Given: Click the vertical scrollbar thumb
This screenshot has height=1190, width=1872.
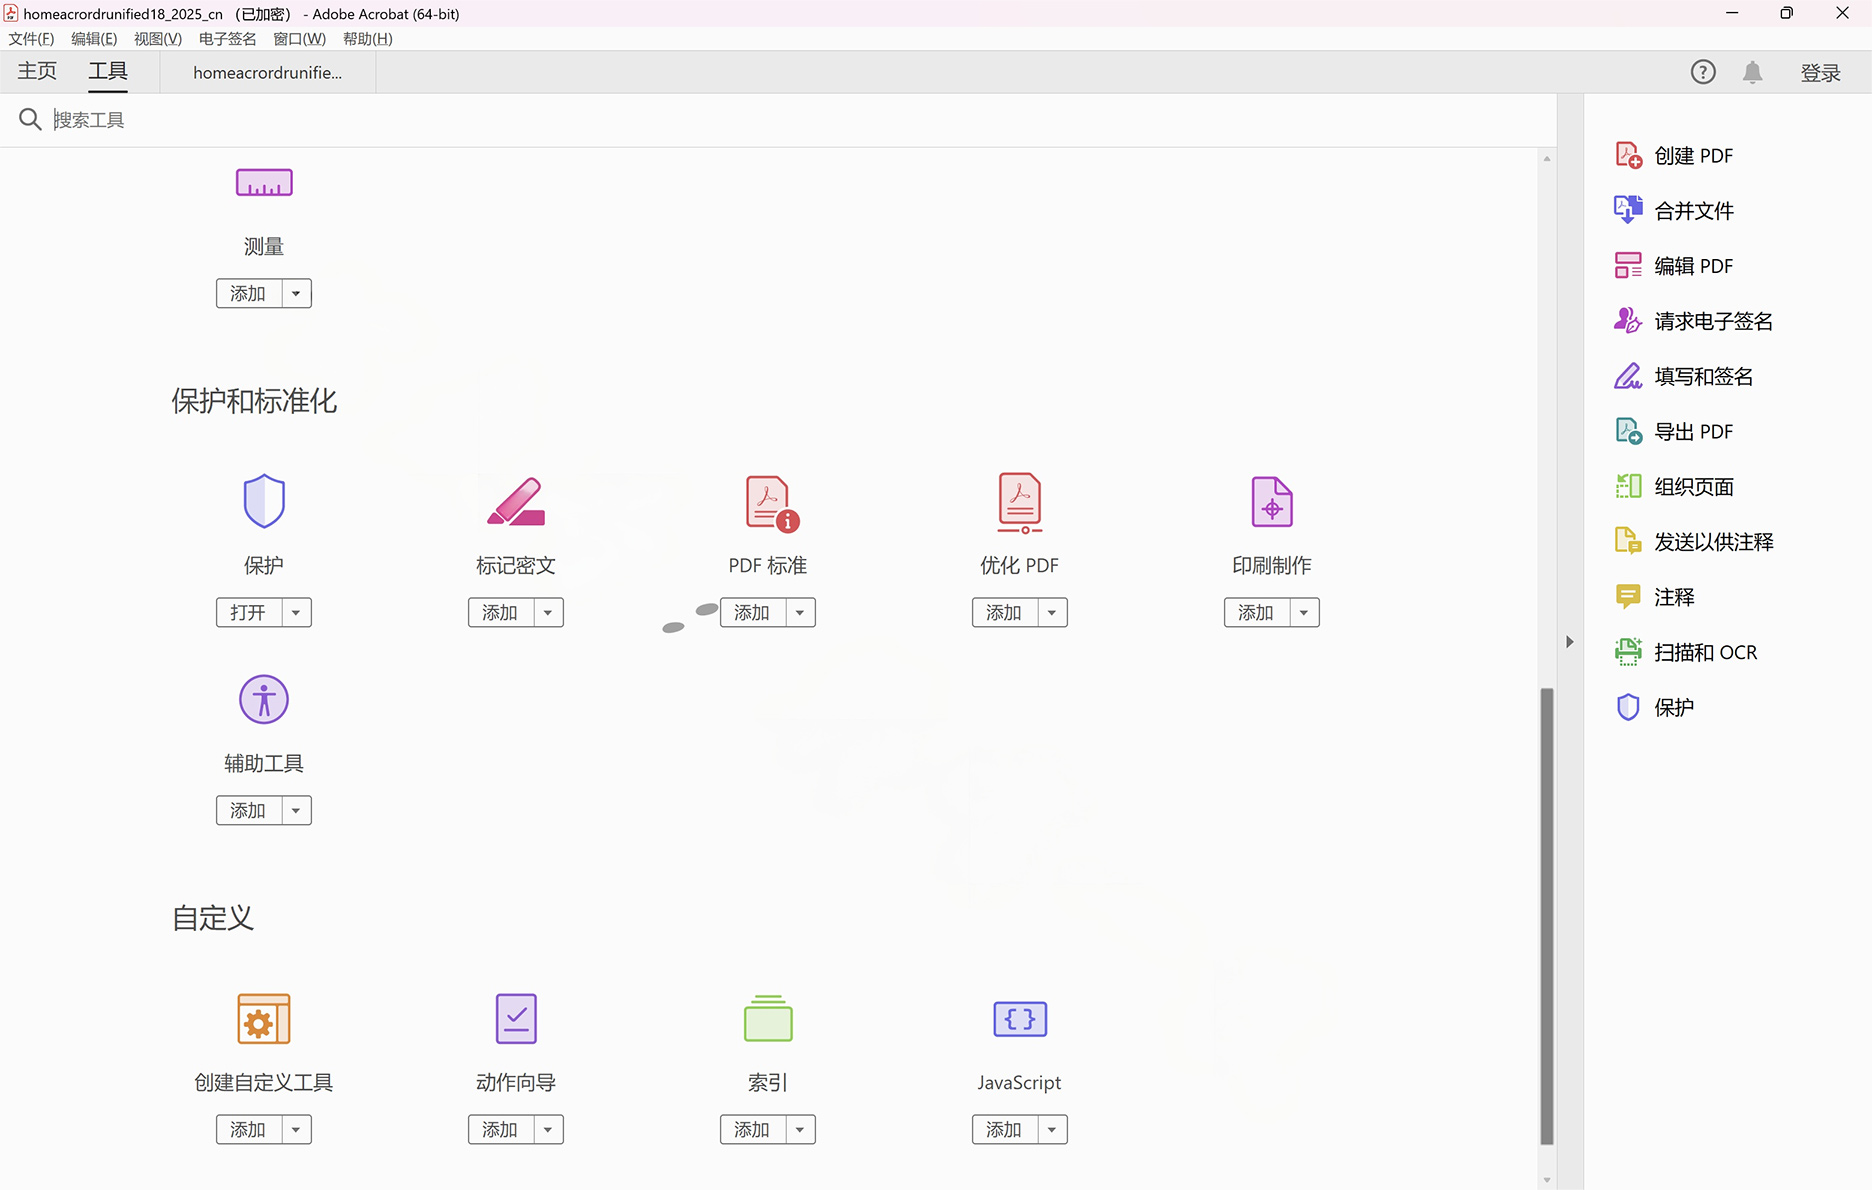Looking at the screenshot, I should coord(1547,916).
